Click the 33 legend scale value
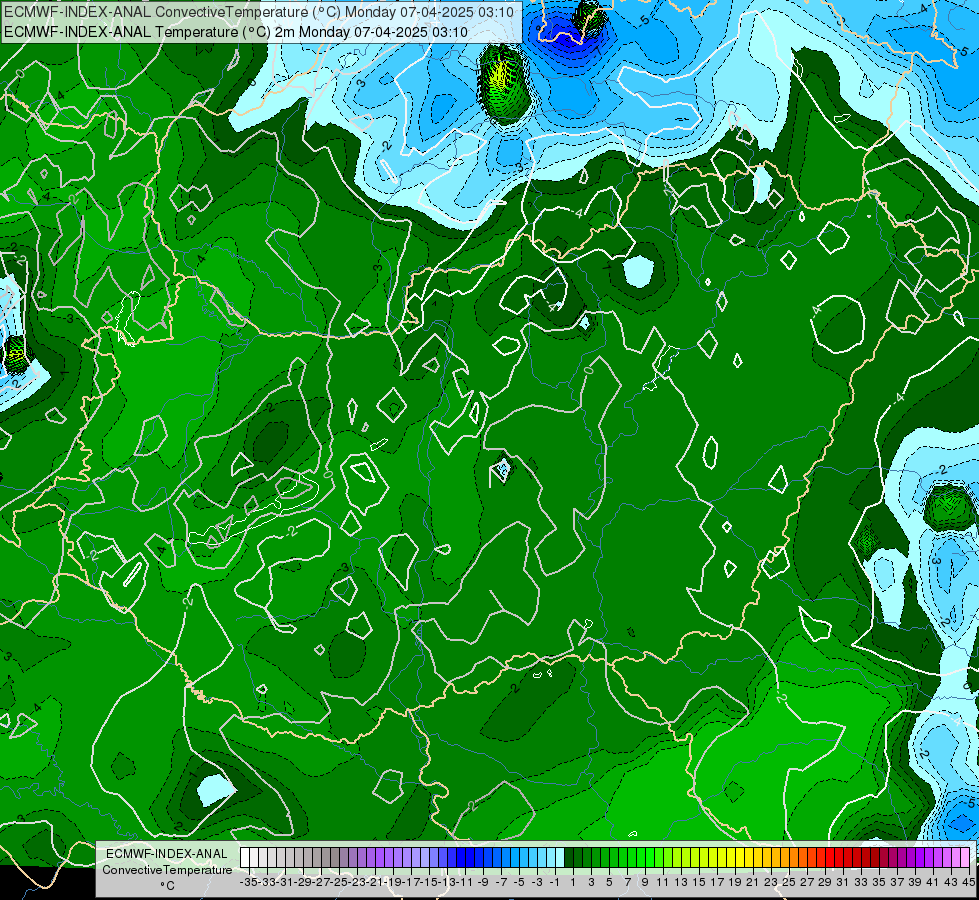Image resolution: width=979 pixels, height=900 pixels. pyautogui.click(x=861, y=882)
